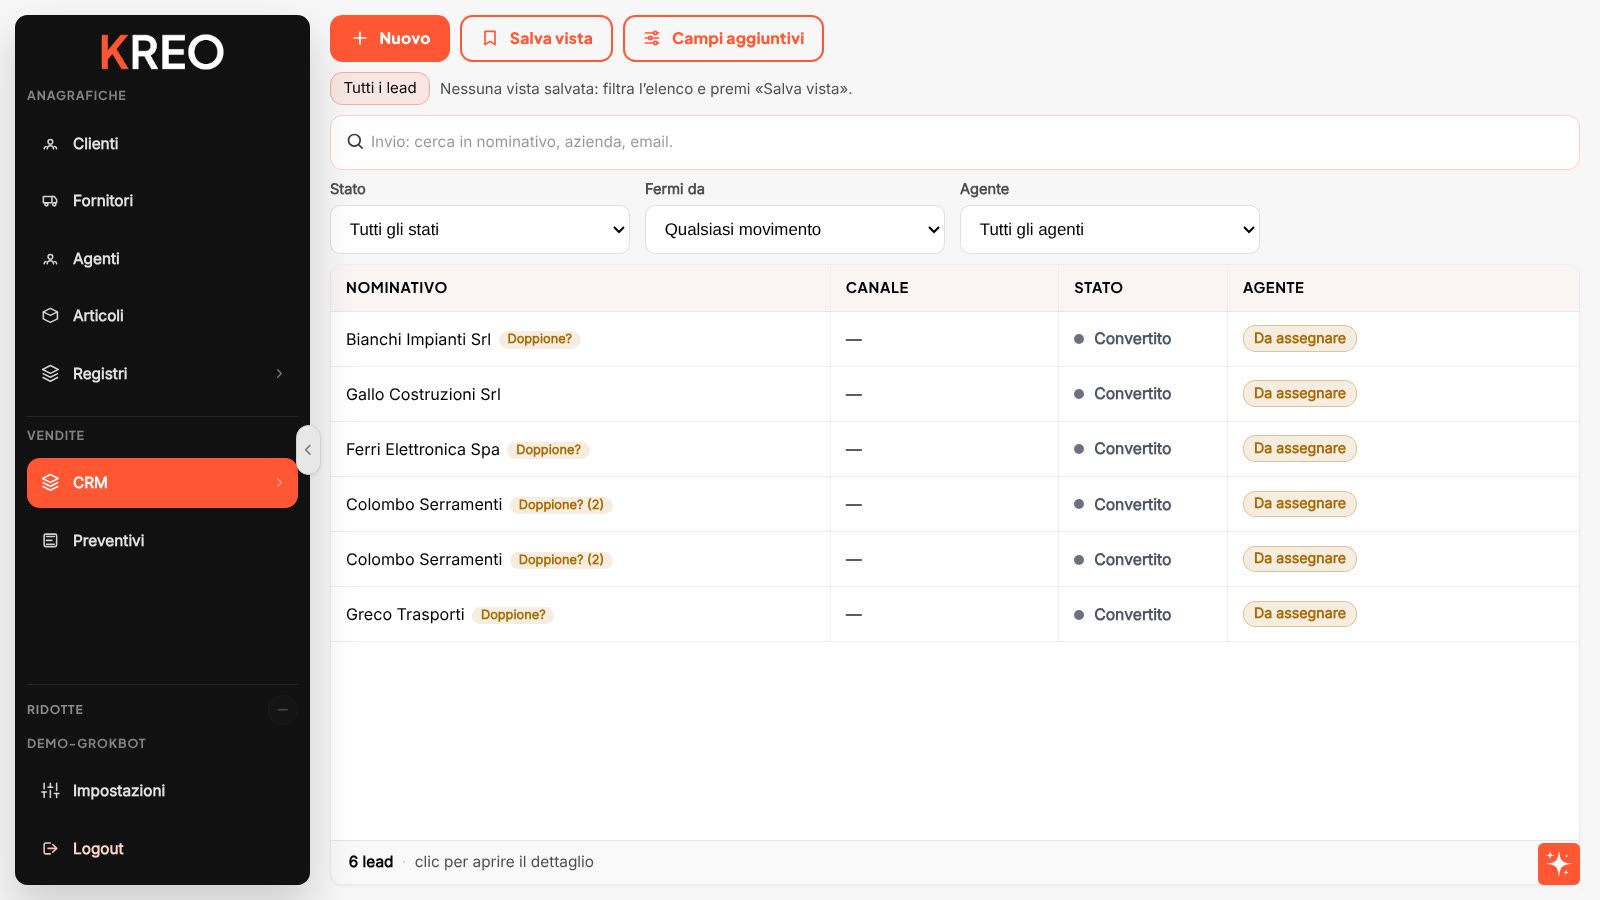Click the Fornitori truck icon
This screenshot has height=900, width=1600.
tap(50, 201)
